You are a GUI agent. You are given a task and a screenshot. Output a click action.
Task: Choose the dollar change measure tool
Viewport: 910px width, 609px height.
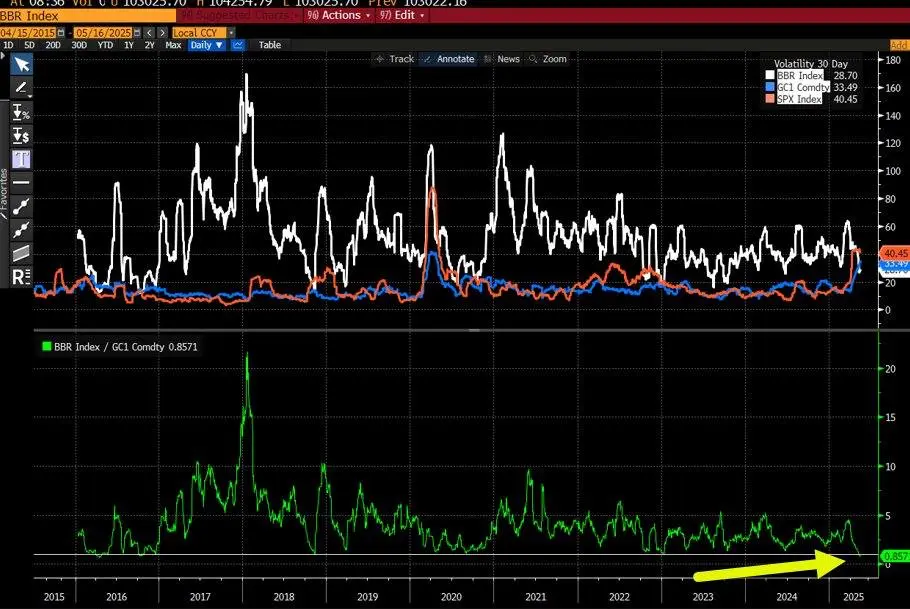21,135
